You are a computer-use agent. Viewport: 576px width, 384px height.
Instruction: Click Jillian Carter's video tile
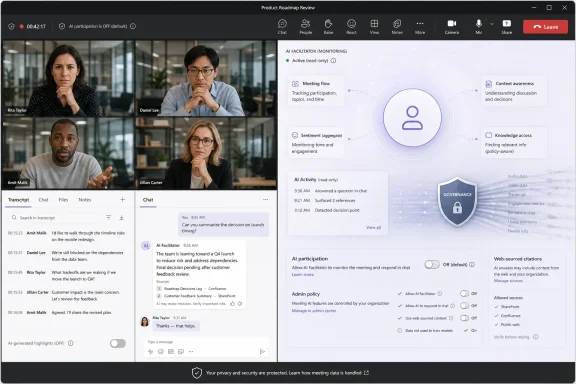point(206,153)
